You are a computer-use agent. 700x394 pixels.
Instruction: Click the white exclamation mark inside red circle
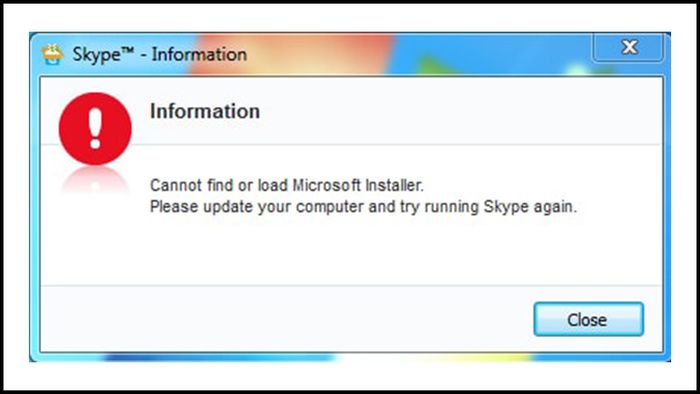[x=95, y=129]
